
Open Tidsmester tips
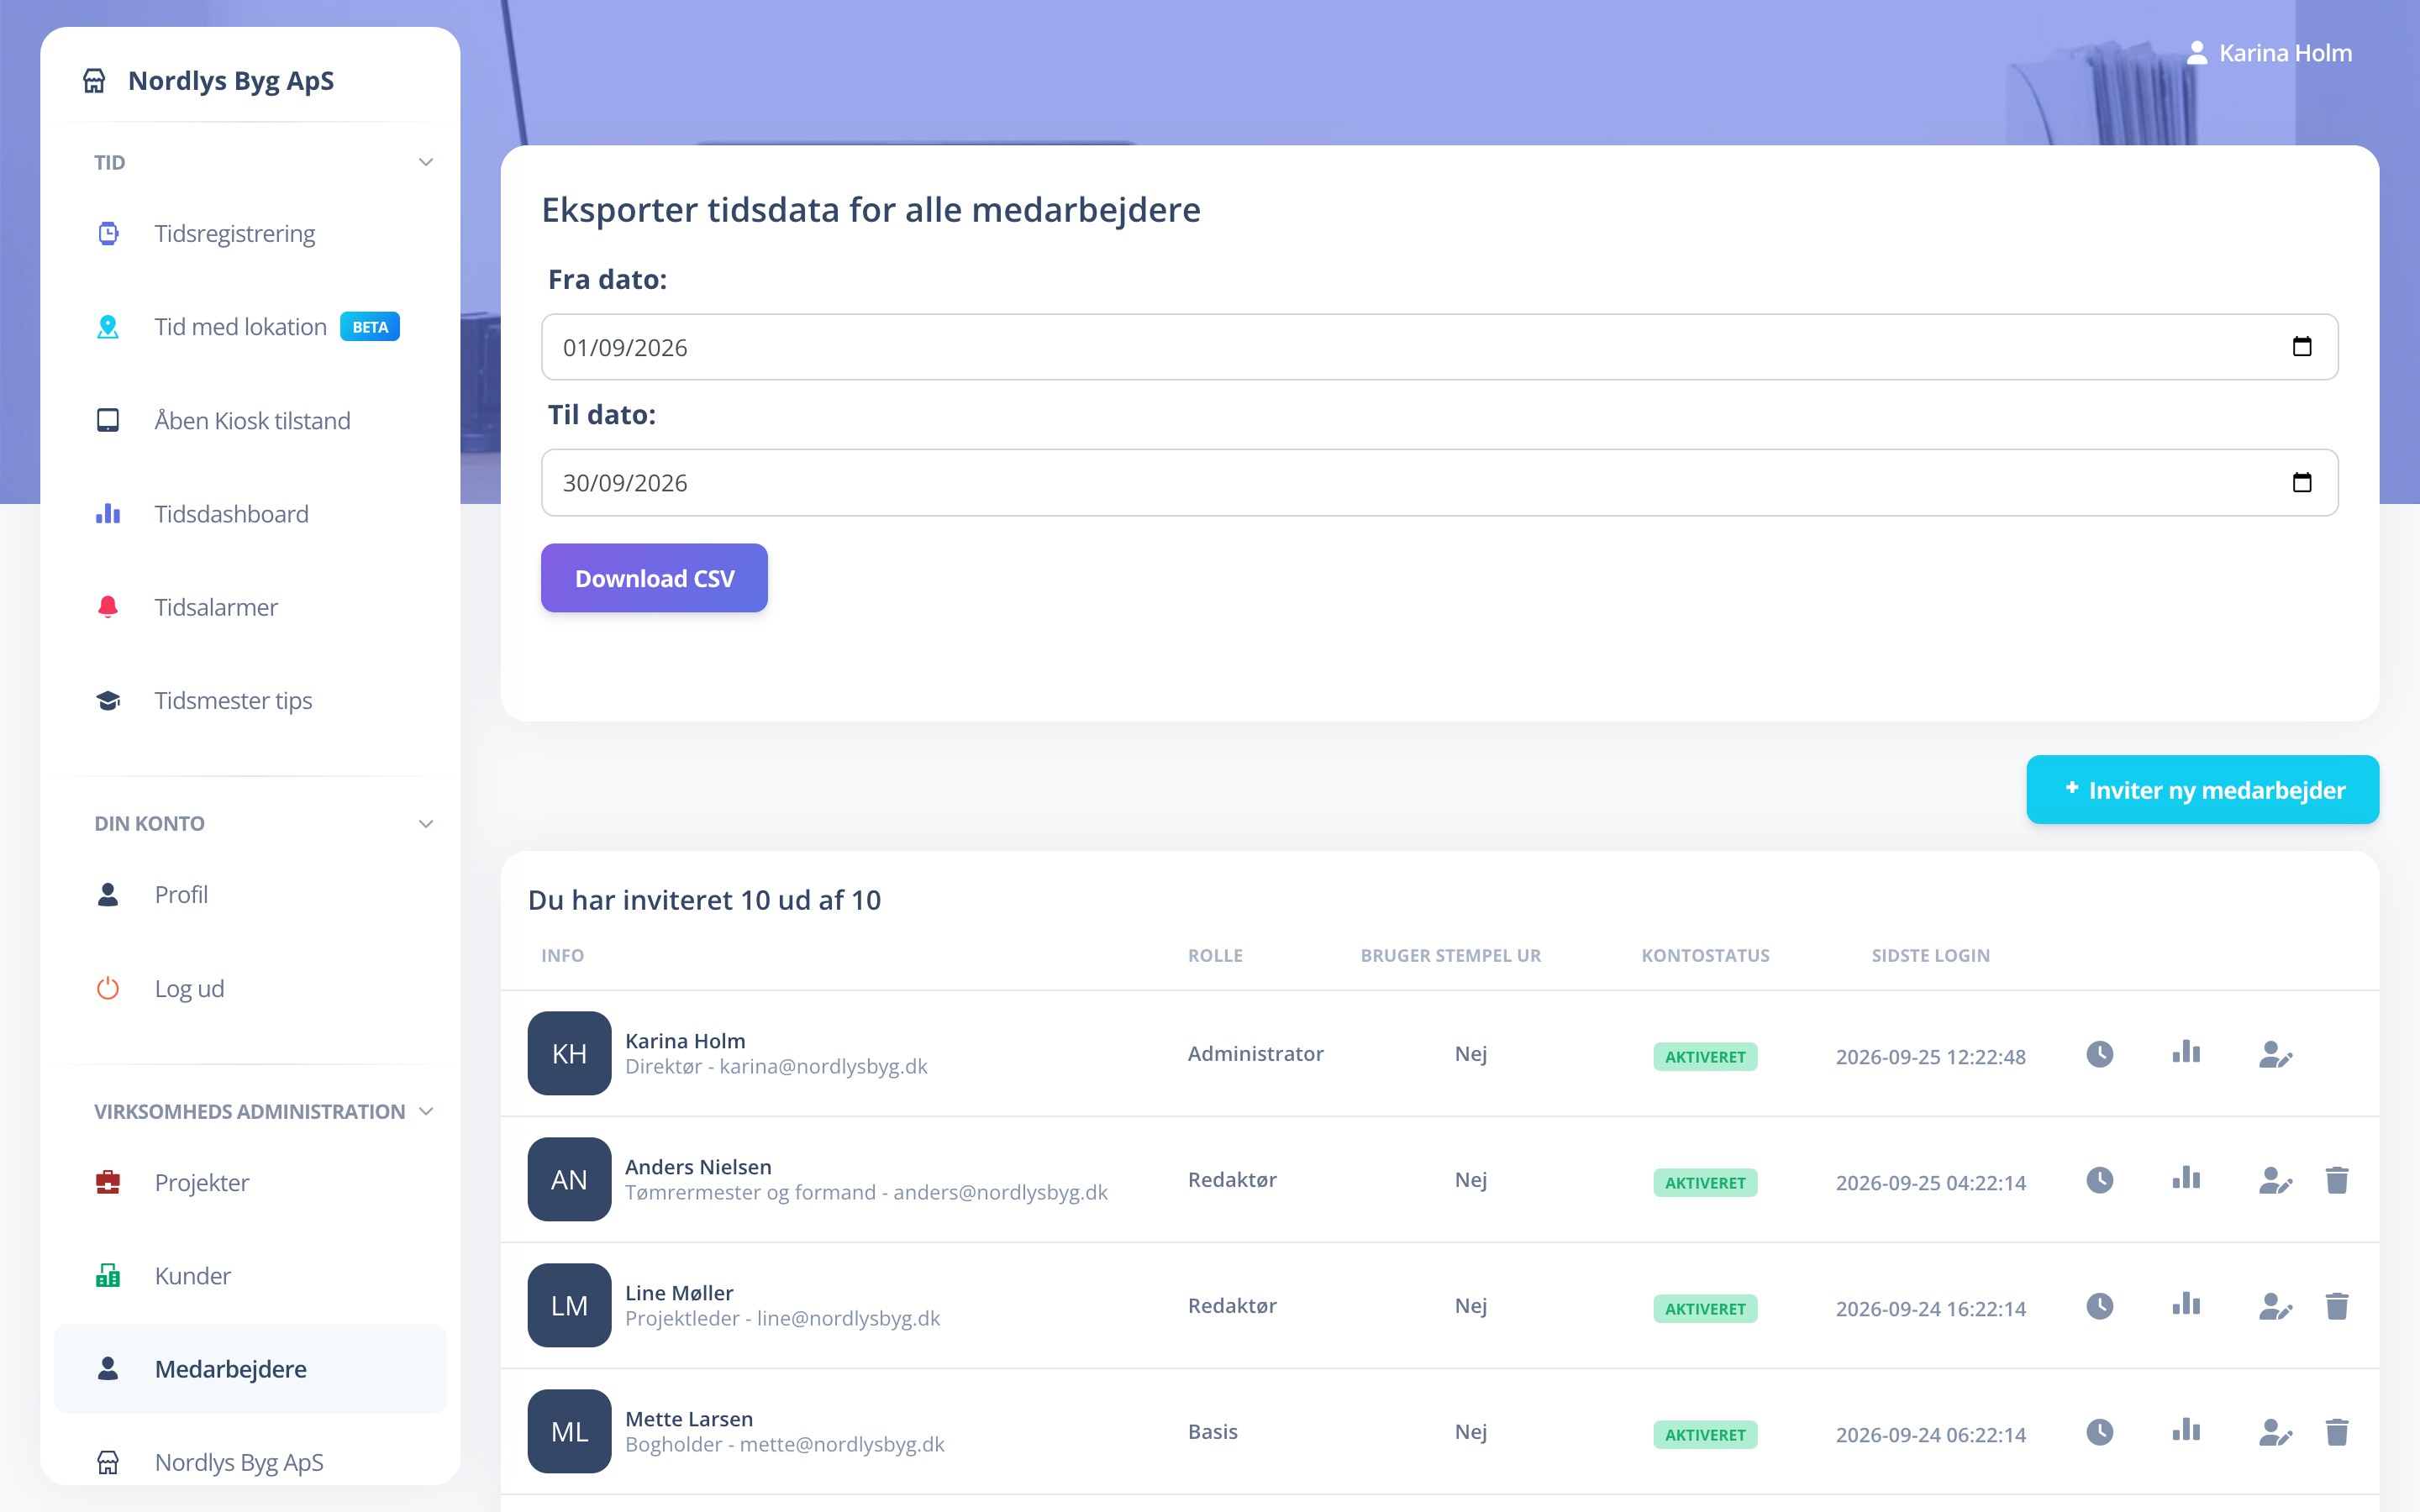tap(250, 701)
